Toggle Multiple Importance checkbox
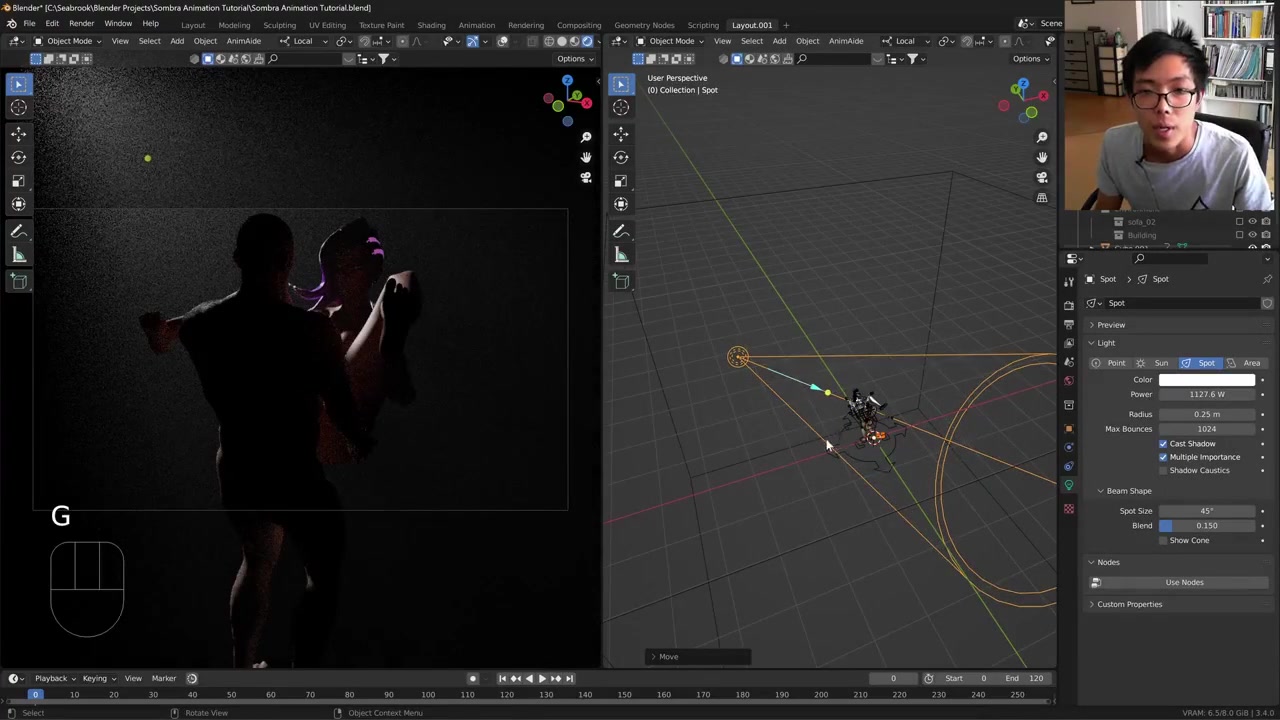Viewport: 1280px width, 720px height. [x=1163, y=457]
